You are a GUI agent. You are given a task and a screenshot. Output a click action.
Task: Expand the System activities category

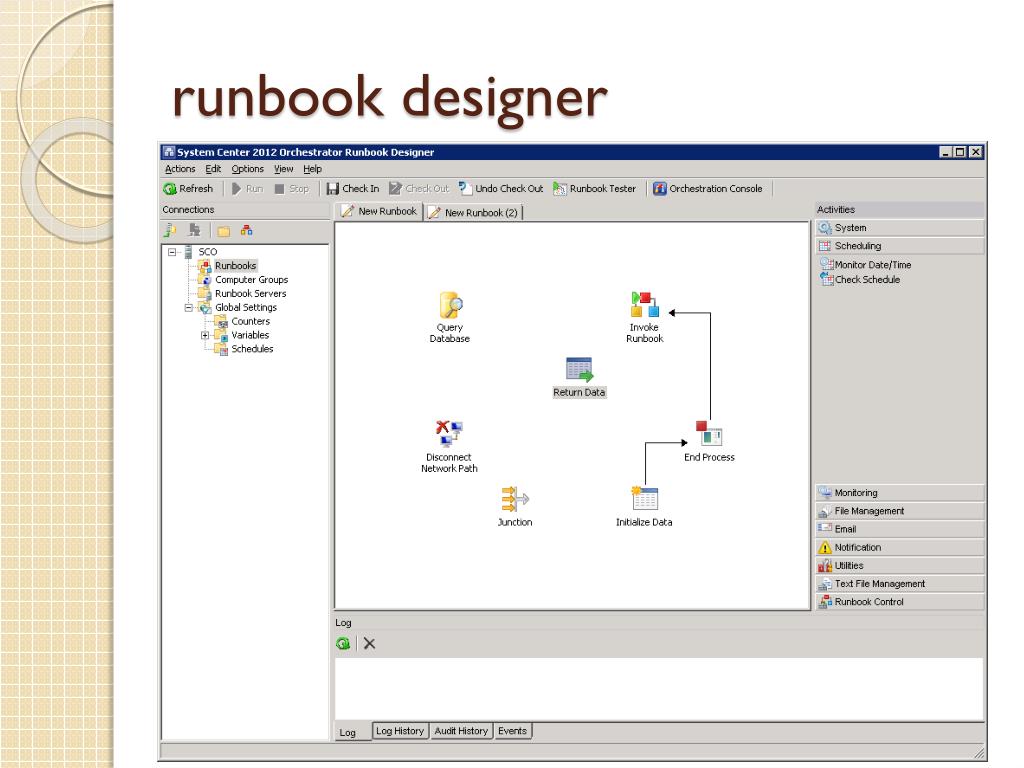[x=900, y=228]
